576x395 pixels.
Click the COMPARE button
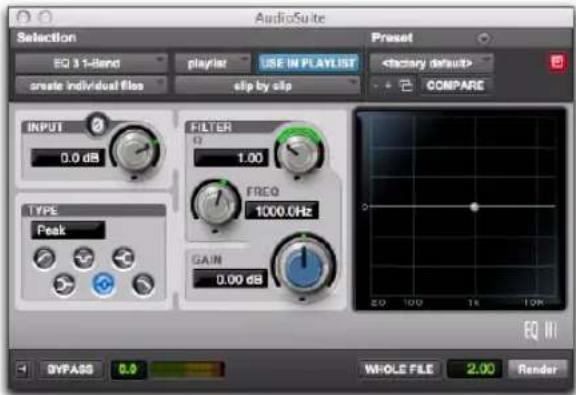[x=456, y=86]
